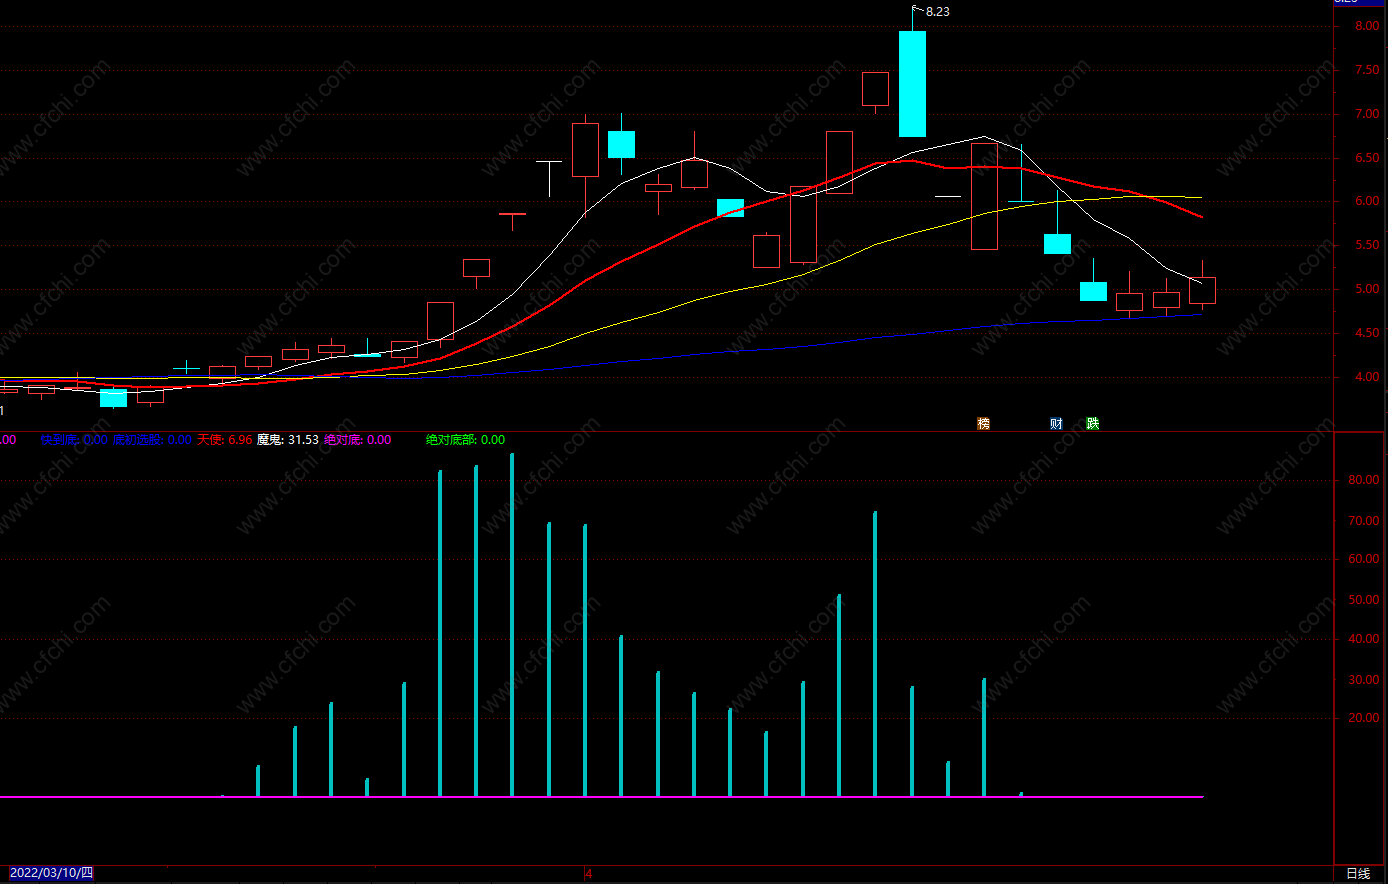Click the tall cyan candlestick below 8.23
The width and height of the screenshot is (1388, 884).
(x=912, y=84)
